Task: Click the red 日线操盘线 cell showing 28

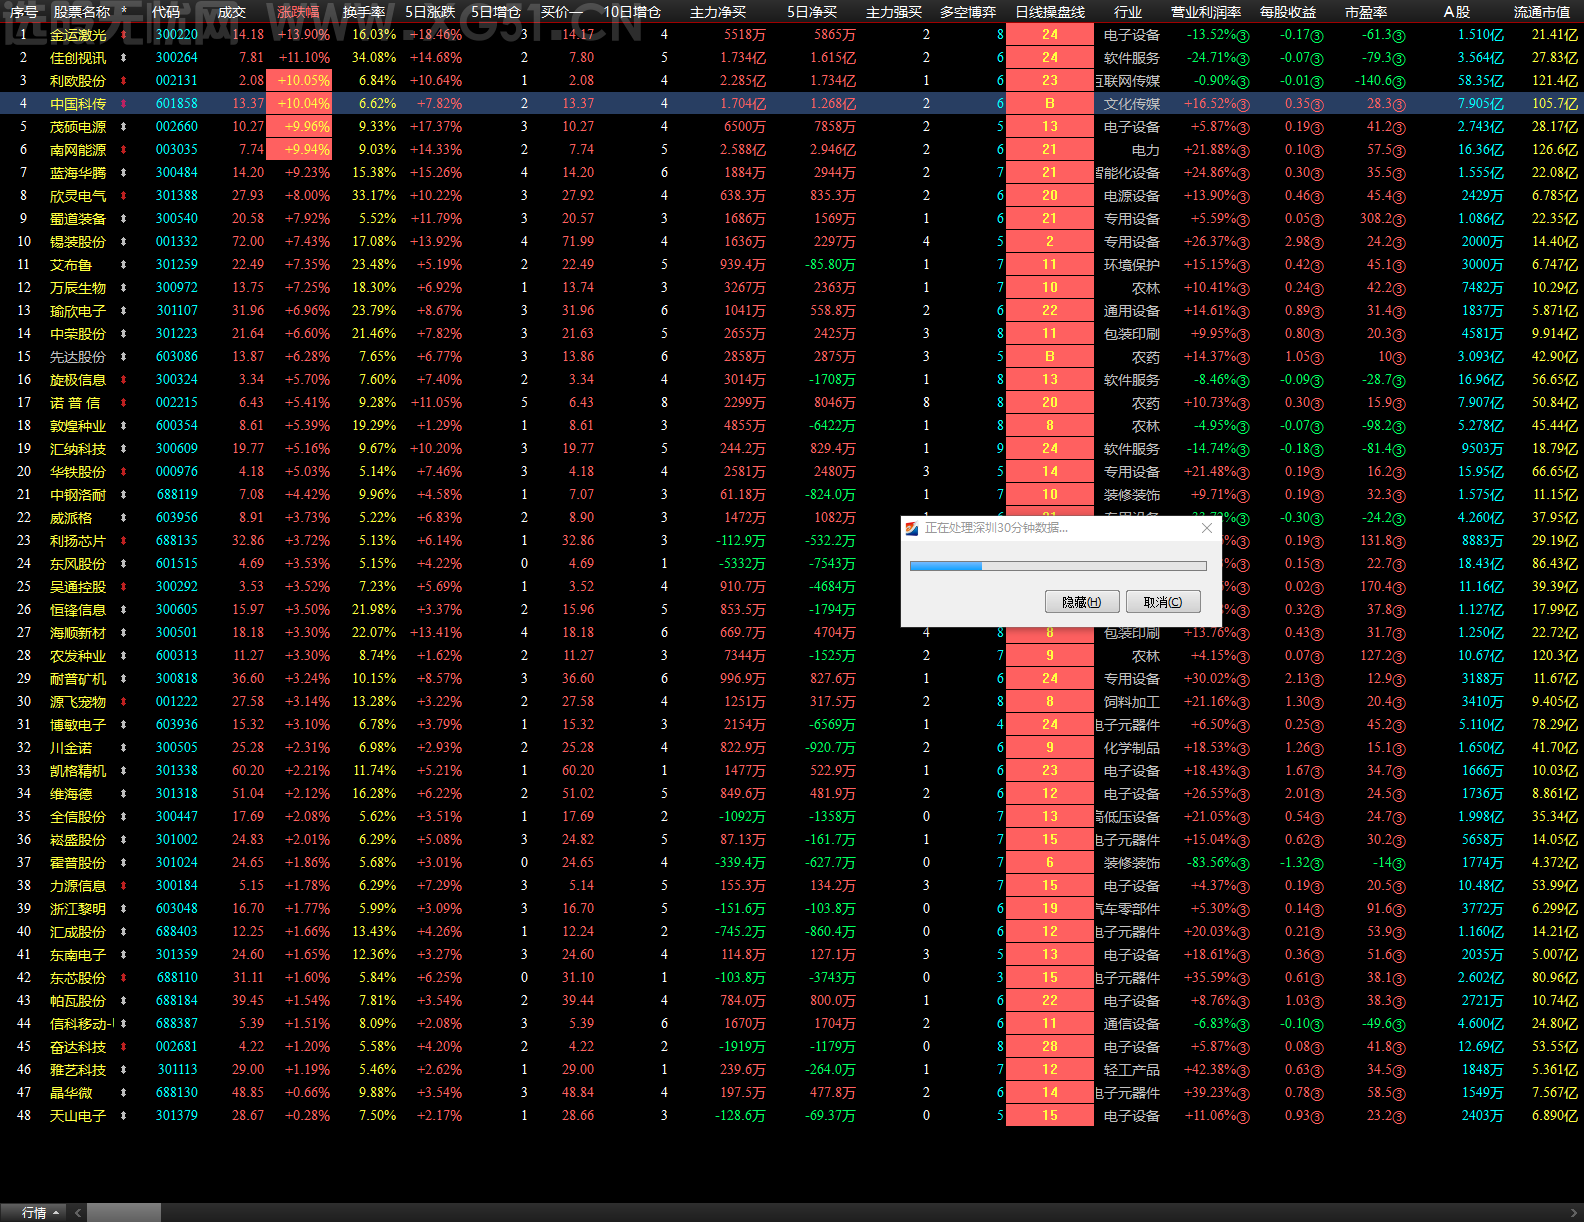Action: tap(1050, 1047)
